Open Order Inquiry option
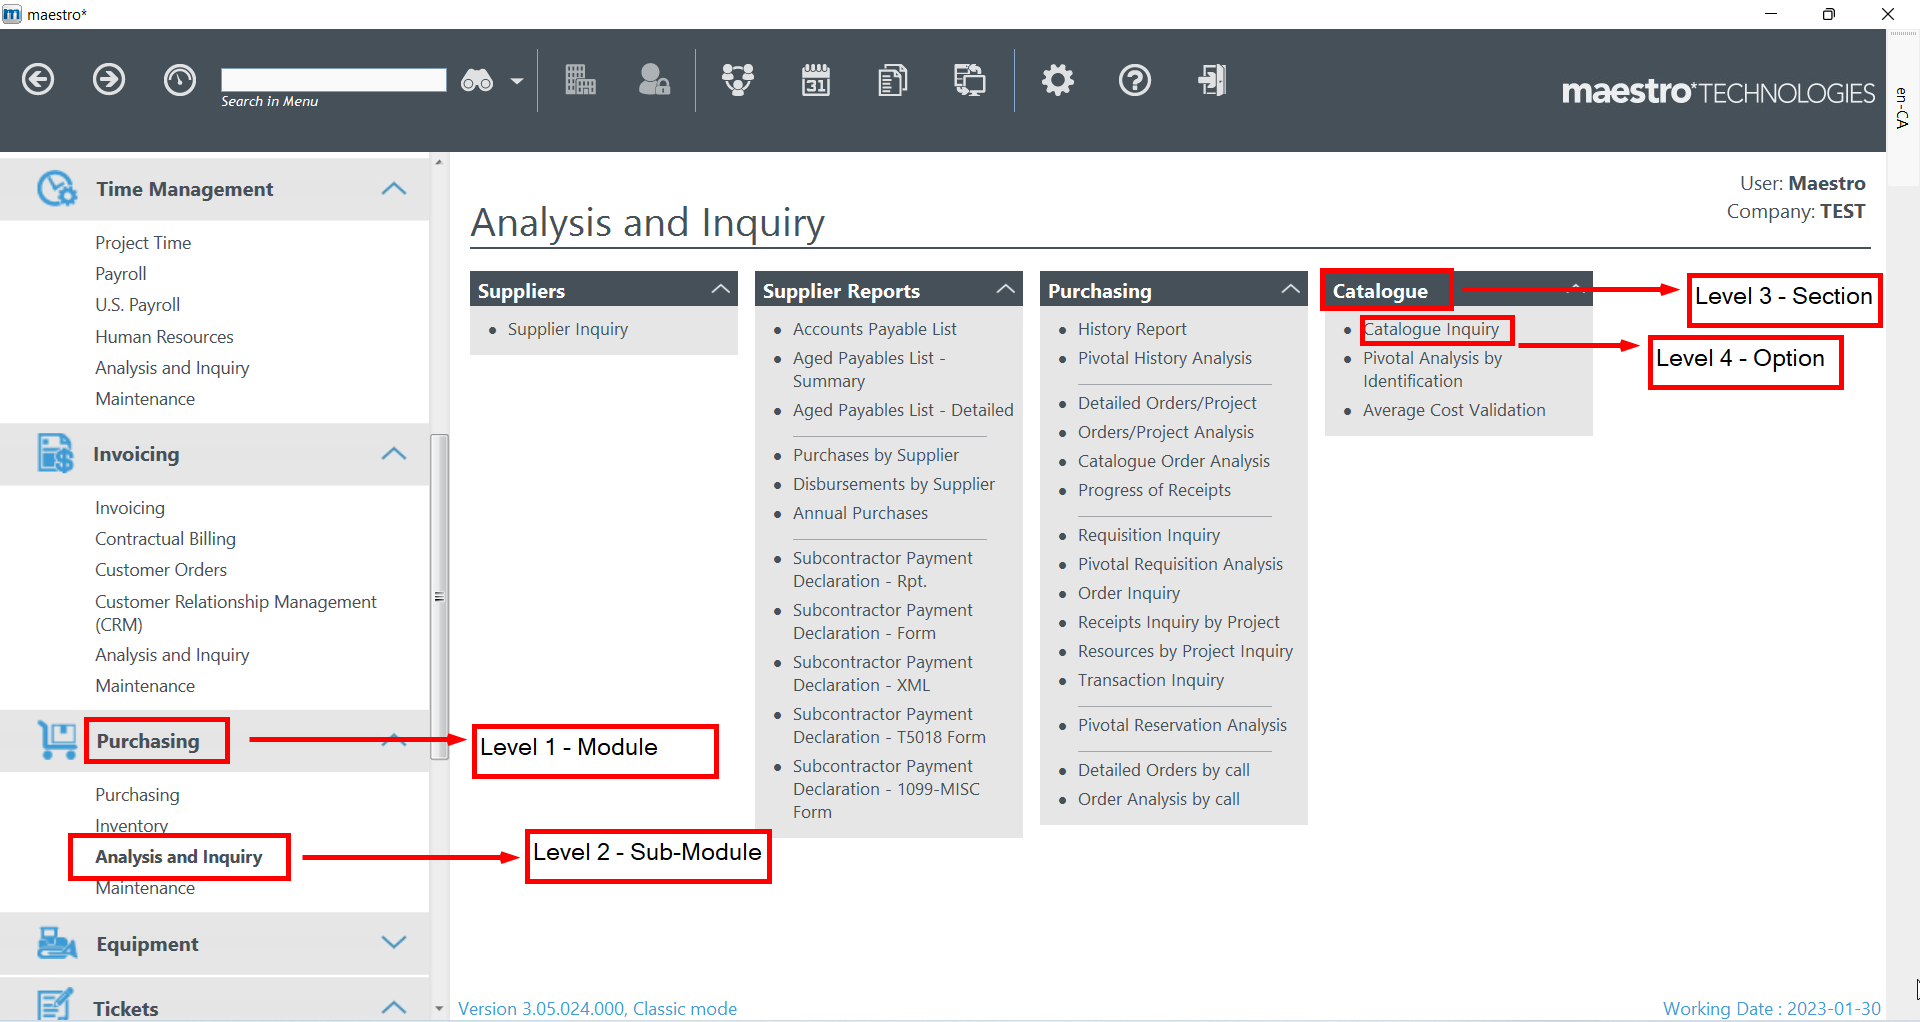The height and width of the screenshot is (1022, 1920). pos(1129,593)
